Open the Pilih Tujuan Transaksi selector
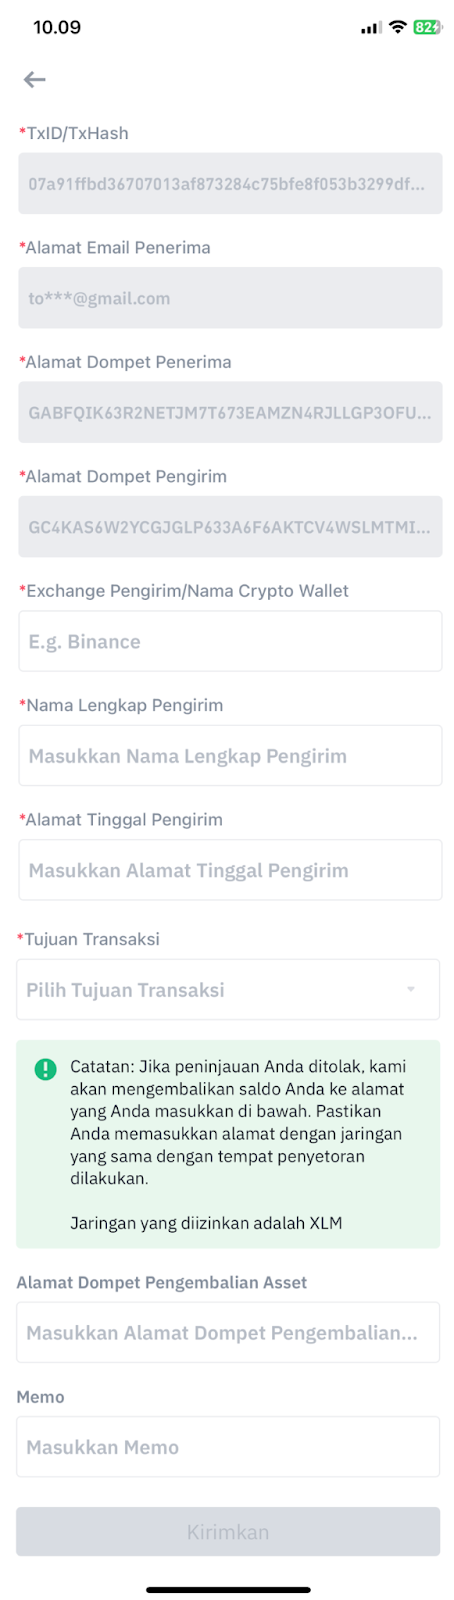This screenshot has width=454, height=1600. click(228, 989)
